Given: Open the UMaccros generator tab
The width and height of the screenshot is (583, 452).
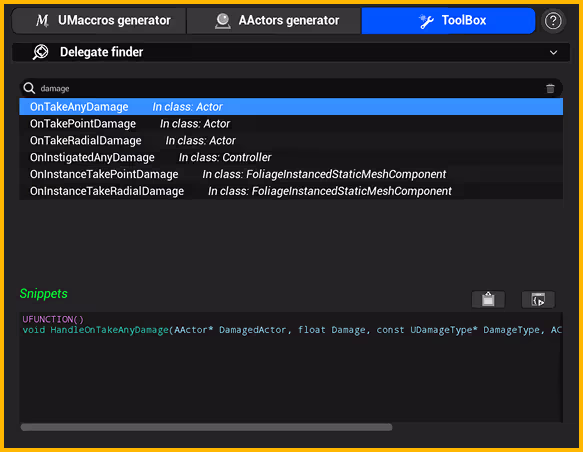Looking at the screenshot, I should [99, 20].
